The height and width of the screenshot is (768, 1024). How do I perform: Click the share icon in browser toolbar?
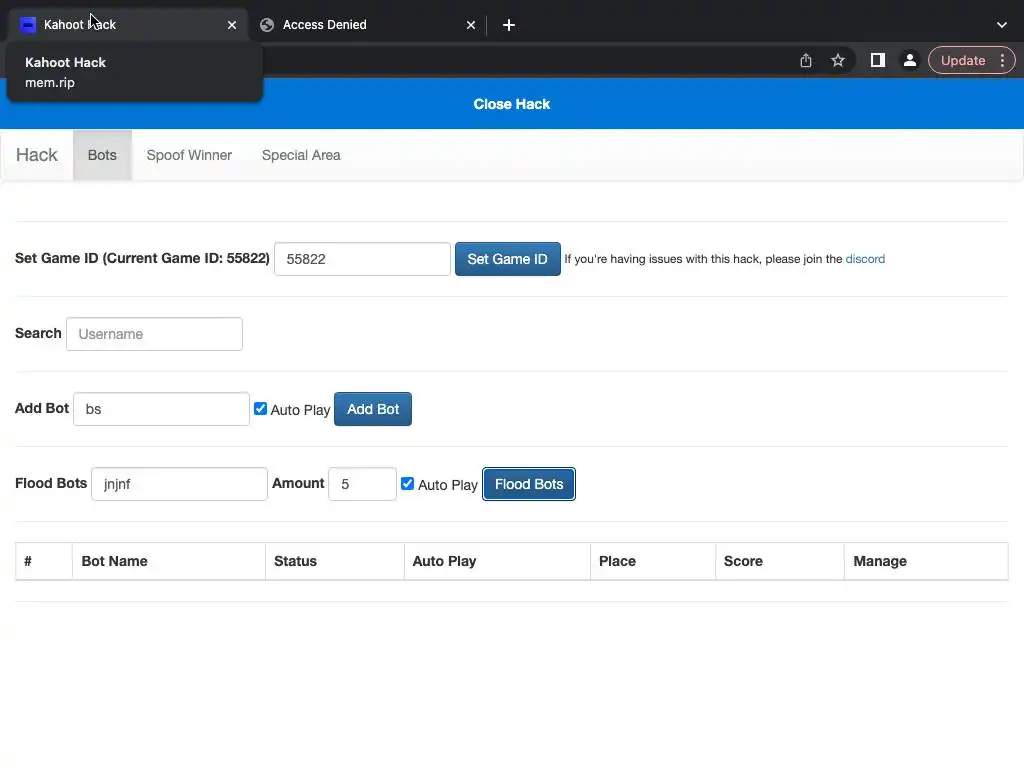[806, 61]
